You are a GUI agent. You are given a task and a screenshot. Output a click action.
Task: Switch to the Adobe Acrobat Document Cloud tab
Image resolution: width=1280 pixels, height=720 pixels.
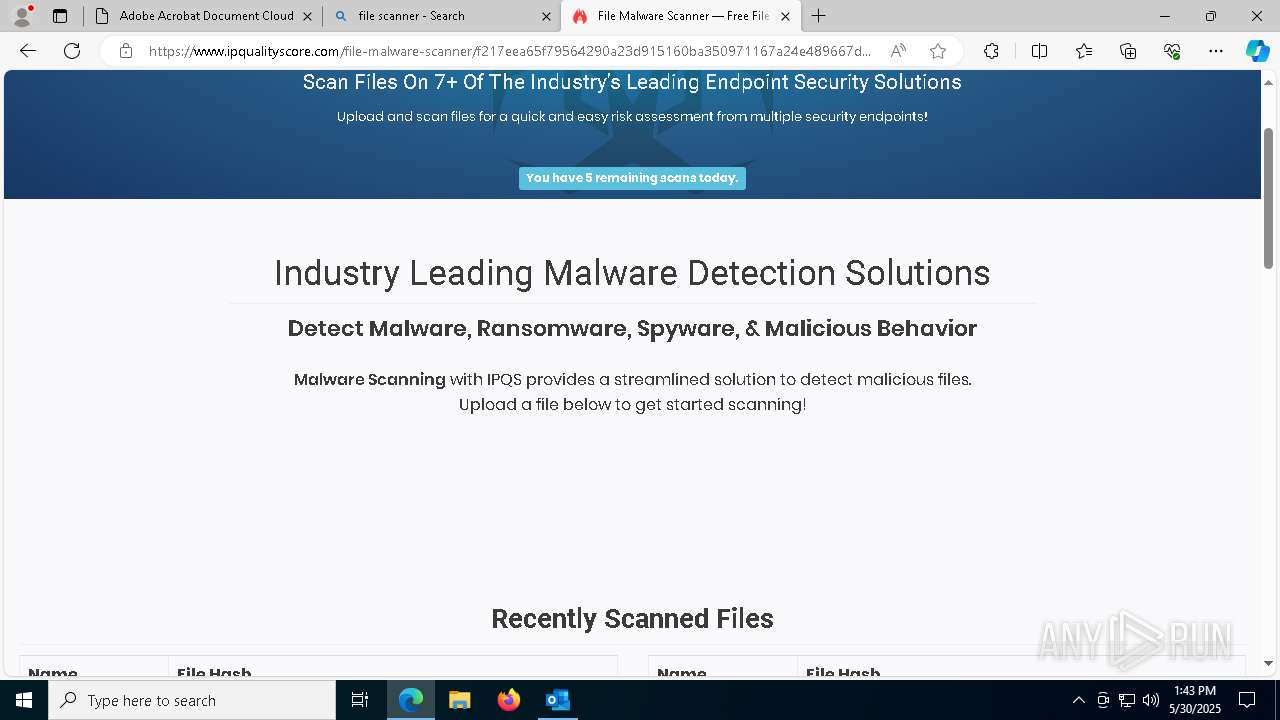coord(205,16)
